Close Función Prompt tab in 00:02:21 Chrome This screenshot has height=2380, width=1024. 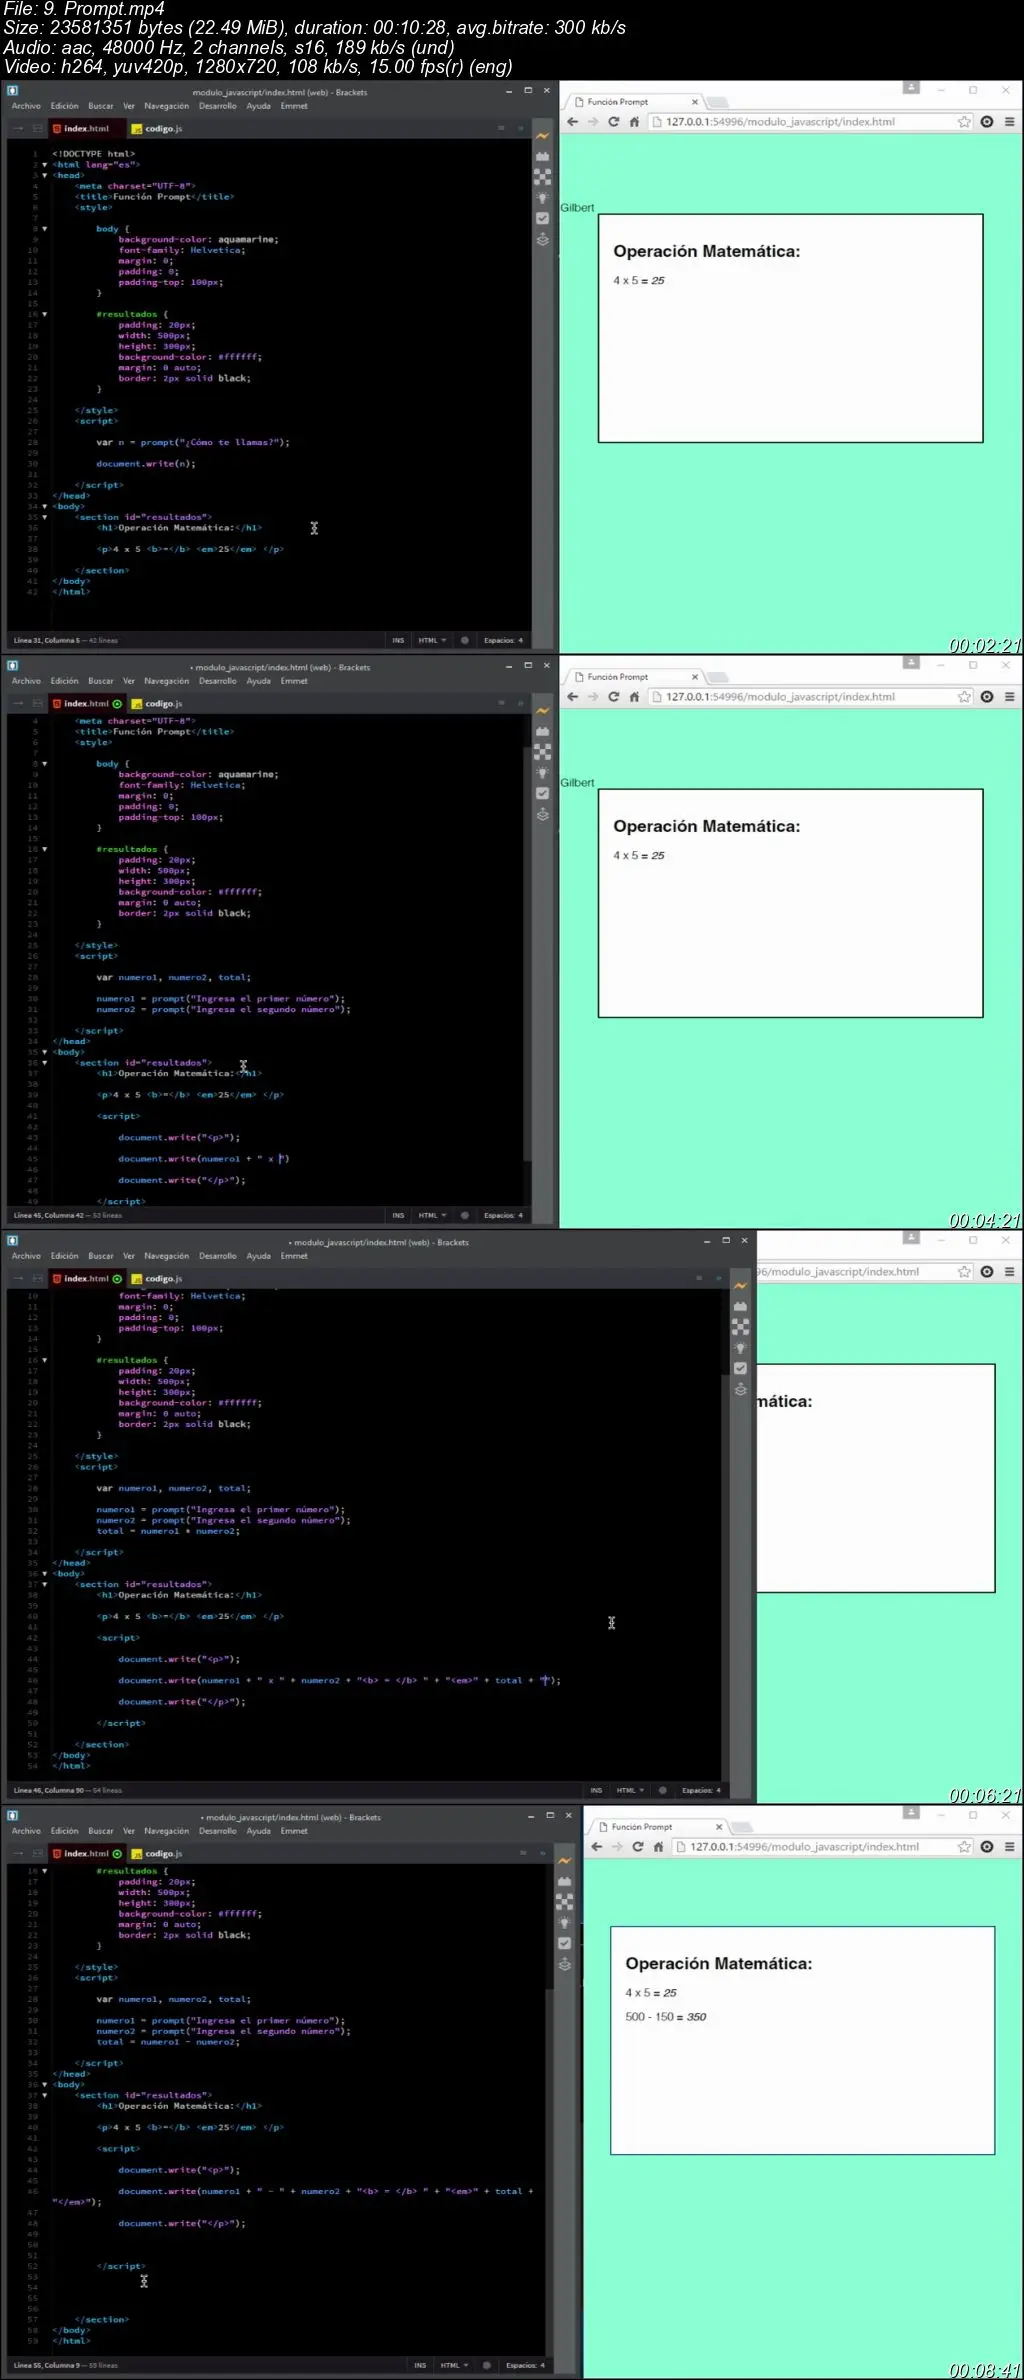[695, 102]
